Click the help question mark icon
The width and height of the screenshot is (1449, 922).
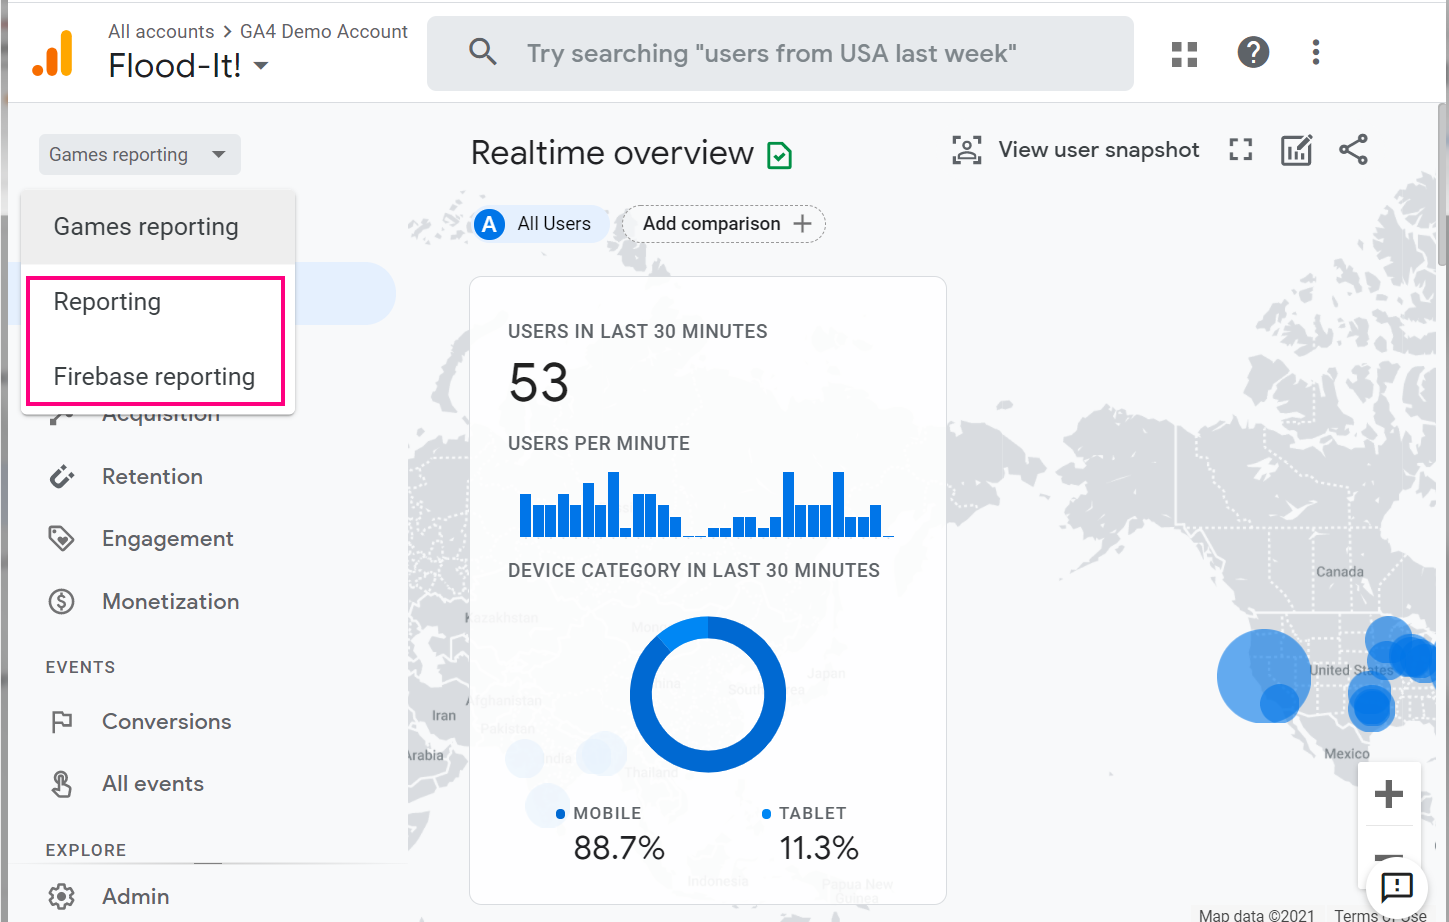coord(1252,52)
